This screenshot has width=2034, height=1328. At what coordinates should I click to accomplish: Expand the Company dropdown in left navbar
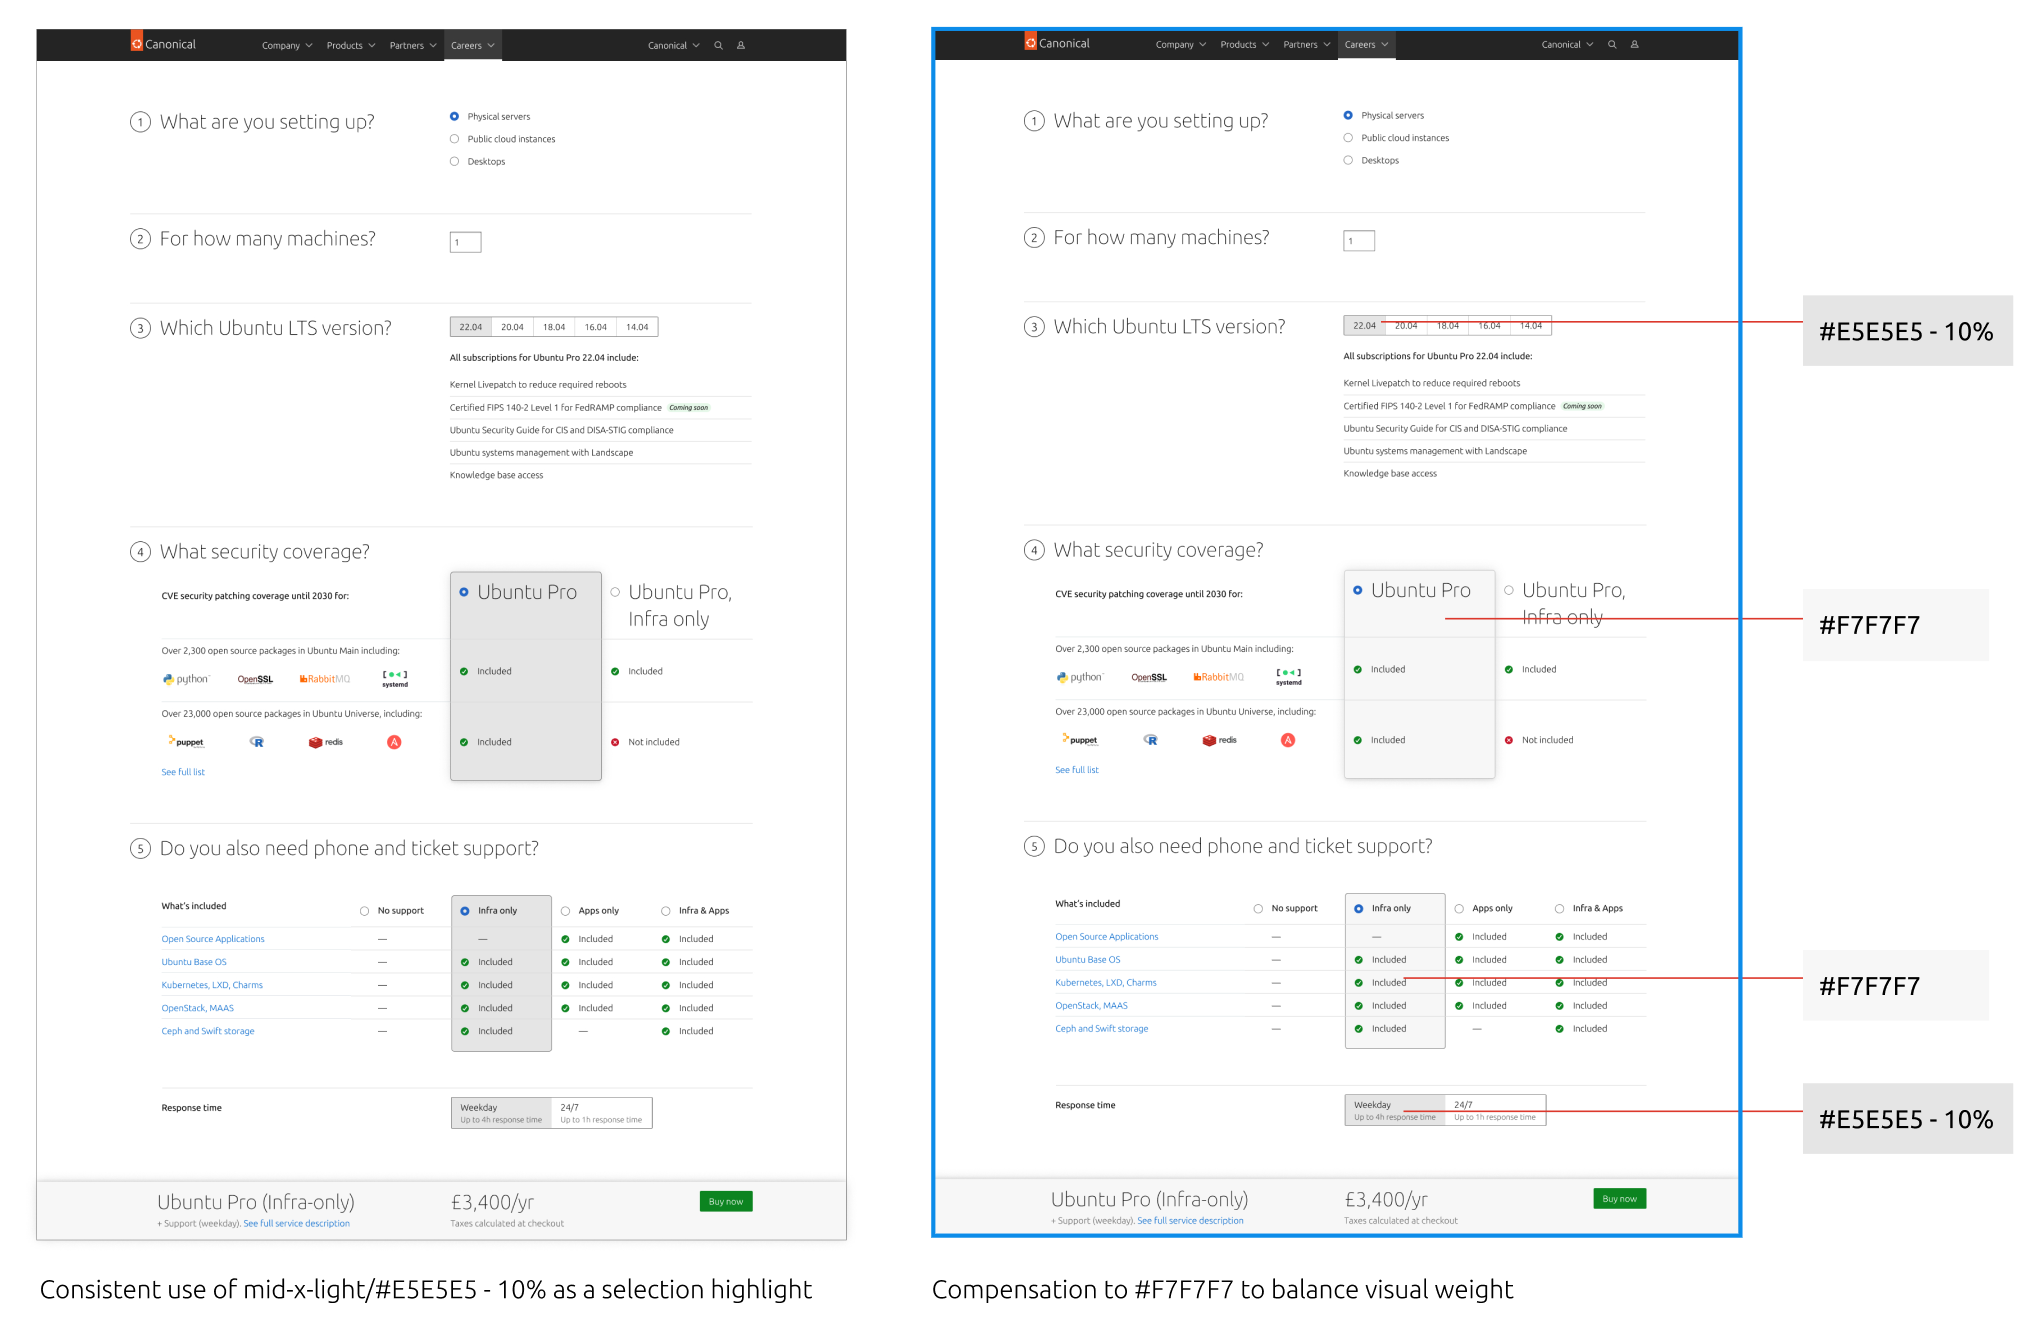click(x=287, y=46)
